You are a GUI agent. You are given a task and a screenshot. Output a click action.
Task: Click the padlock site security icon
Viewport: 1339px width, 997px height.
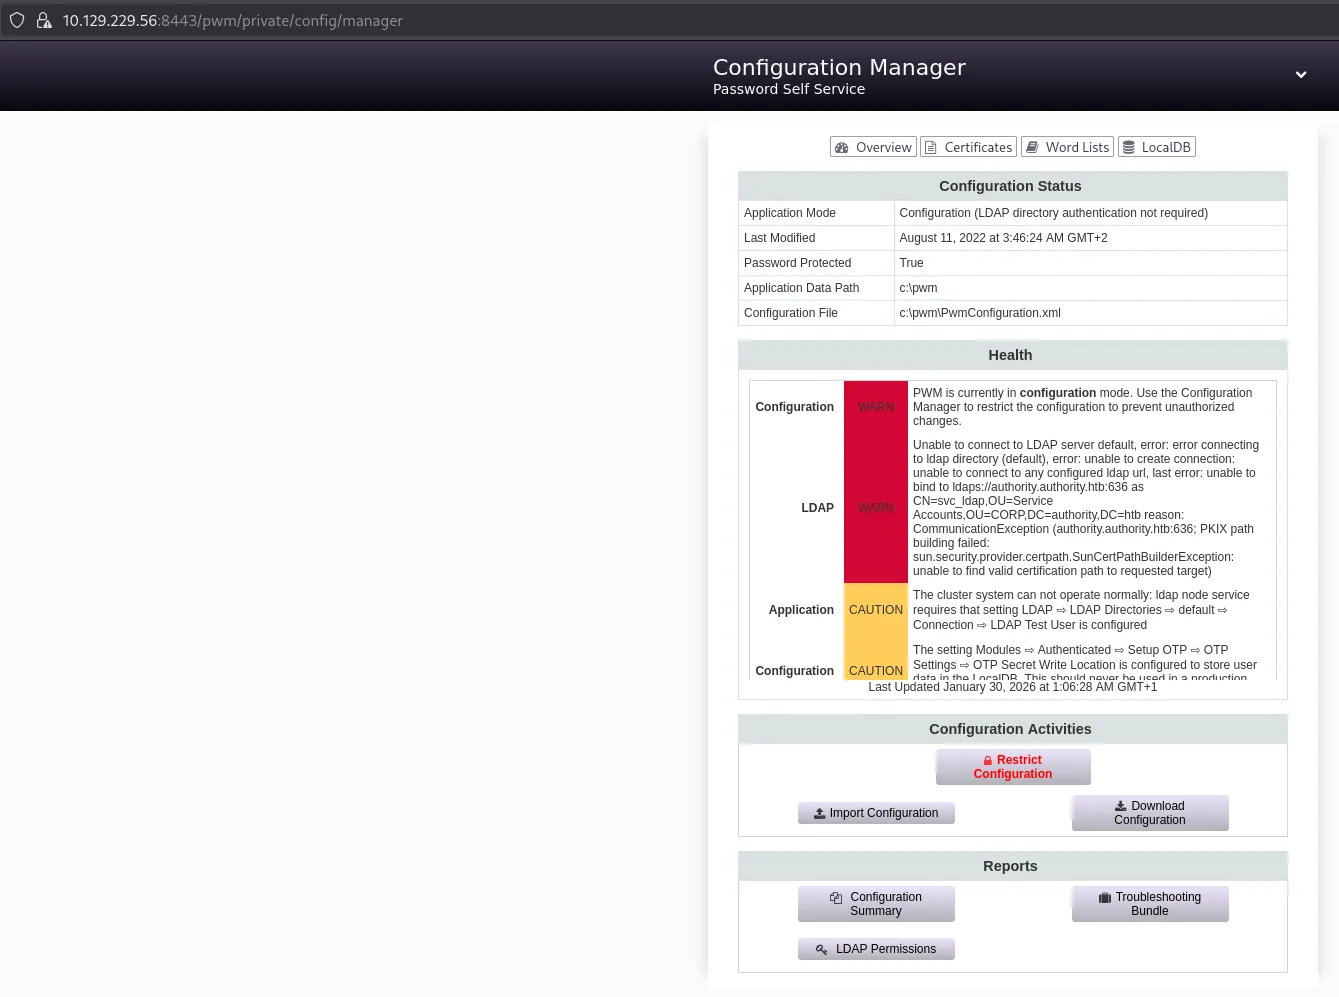pos(44,20)
